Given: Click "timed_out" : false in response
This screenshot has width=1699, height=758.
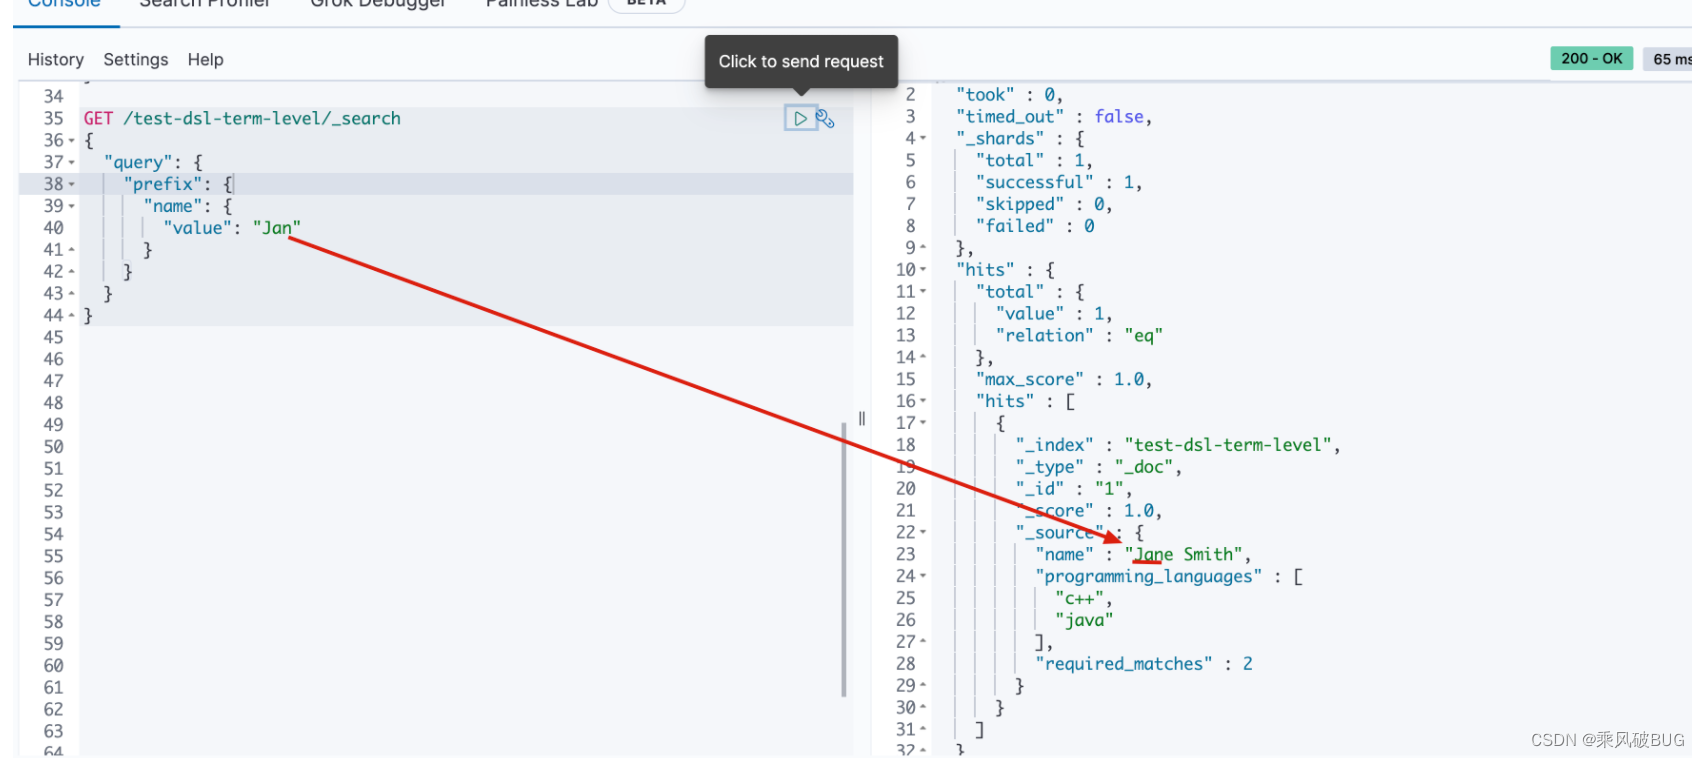Looking at the screenshot, I should [1054, 117].
